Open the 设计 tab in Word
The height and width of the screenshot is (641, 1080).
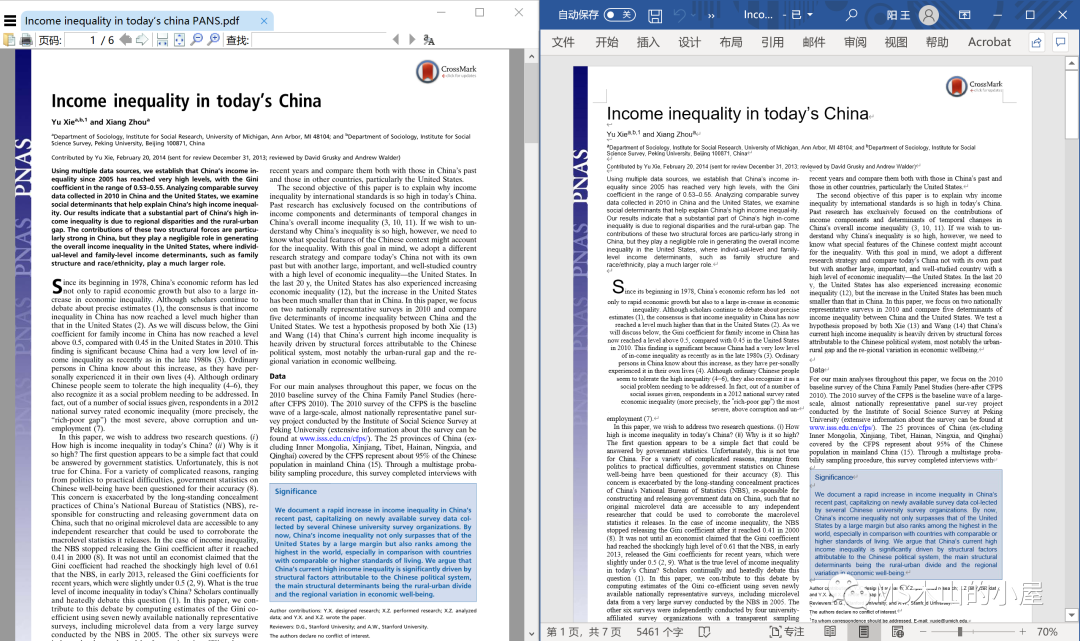689,42
